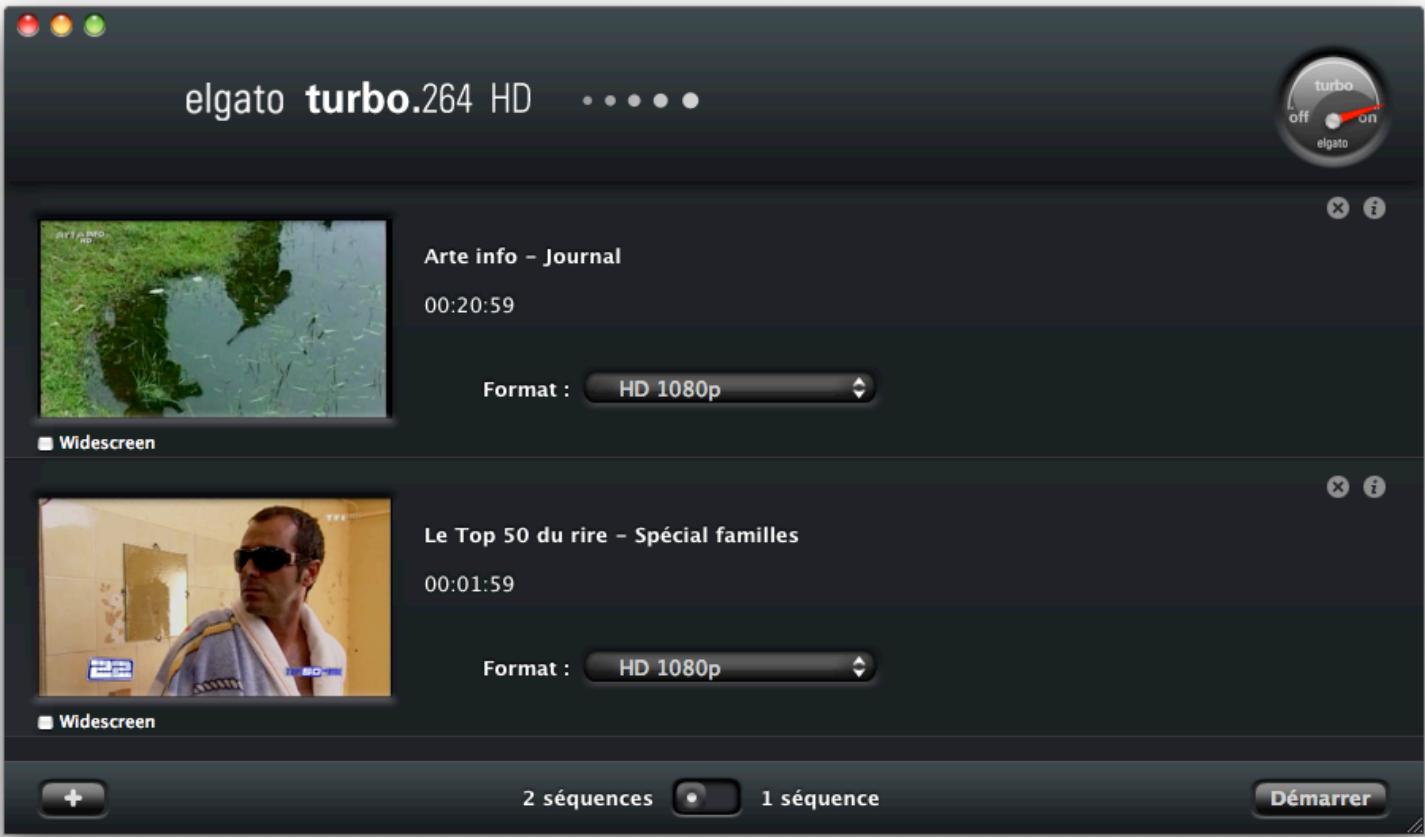Click the turbo on/off gauge
The width and height of the screenshot is (1425, 837).
[x=1333, y=109]
